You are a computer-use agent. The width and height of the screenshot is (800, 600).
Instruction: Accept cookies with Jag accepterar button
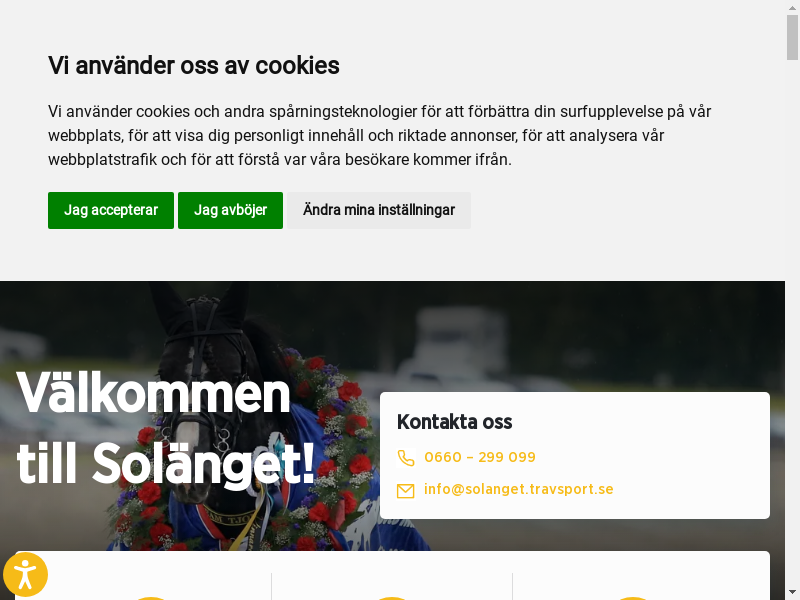[111, 210]
